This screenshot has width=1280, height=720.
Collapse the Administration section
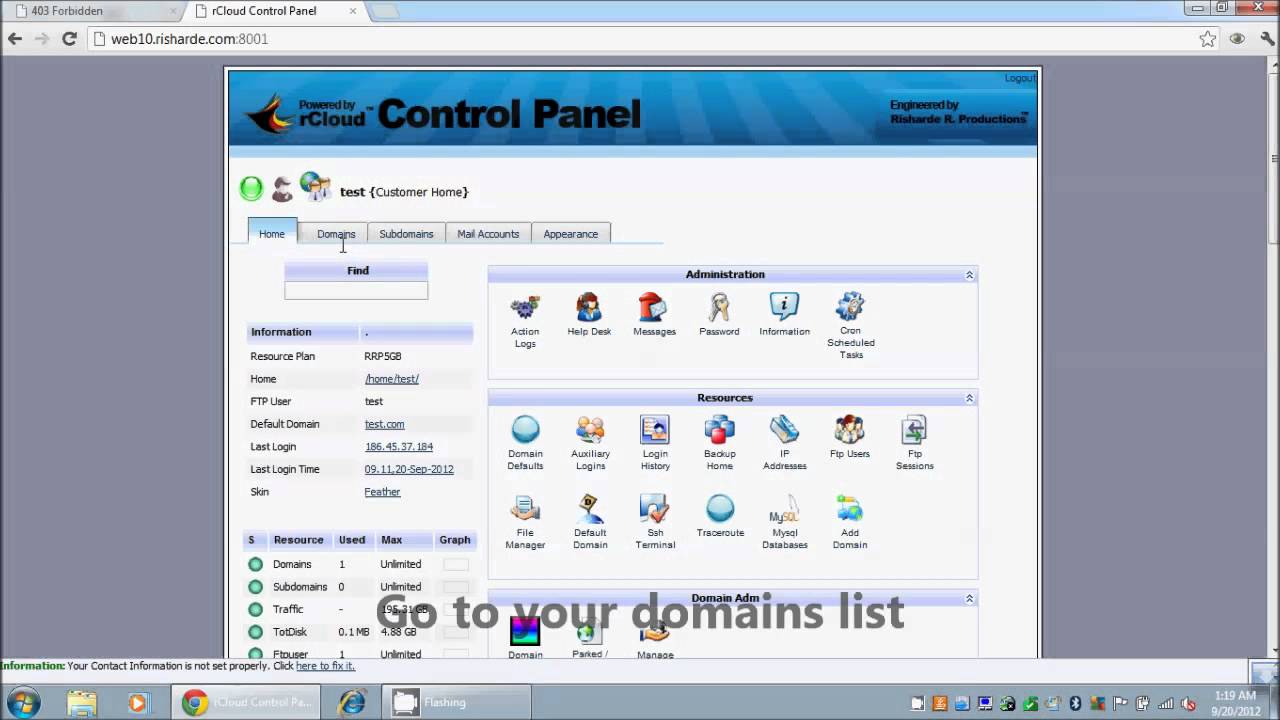[969, 275]
